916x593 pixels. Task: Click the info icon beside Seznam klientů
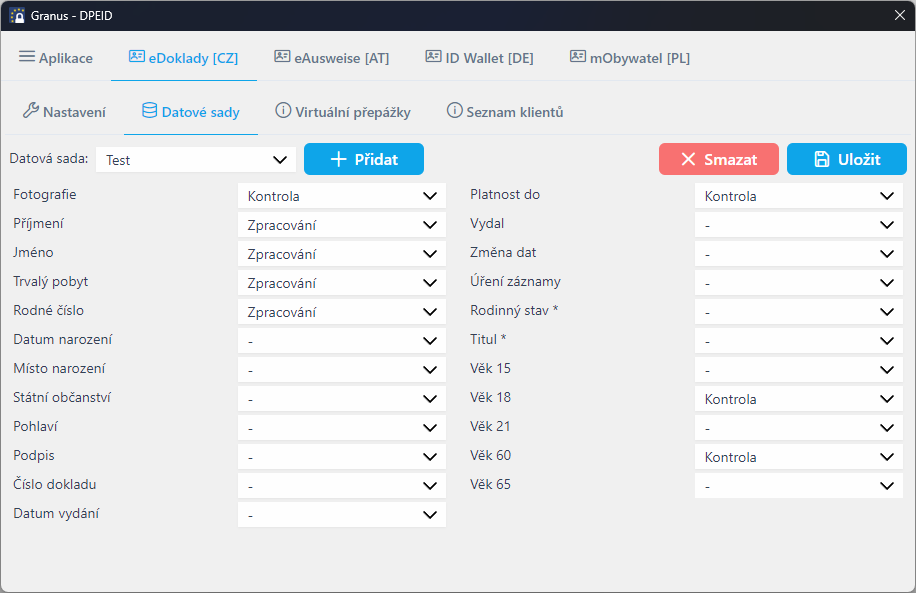454,111
